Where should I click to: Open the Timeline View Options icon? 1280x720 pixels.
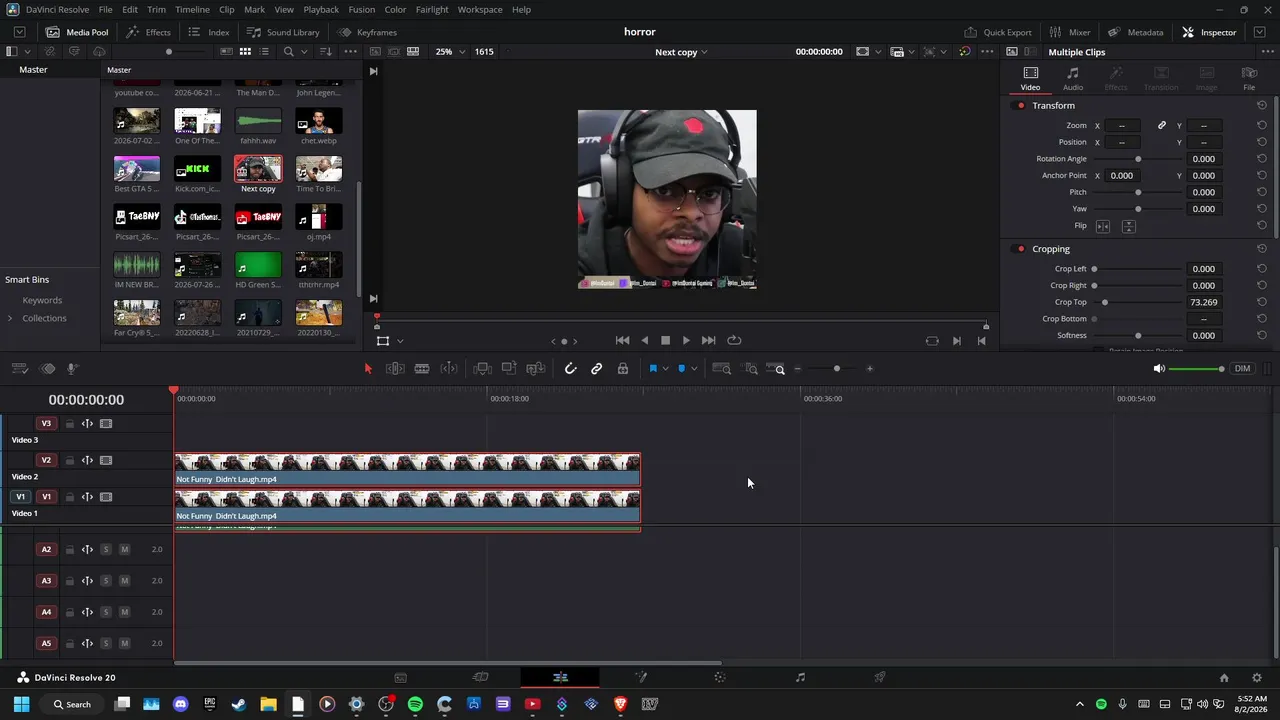click(19, 369)
